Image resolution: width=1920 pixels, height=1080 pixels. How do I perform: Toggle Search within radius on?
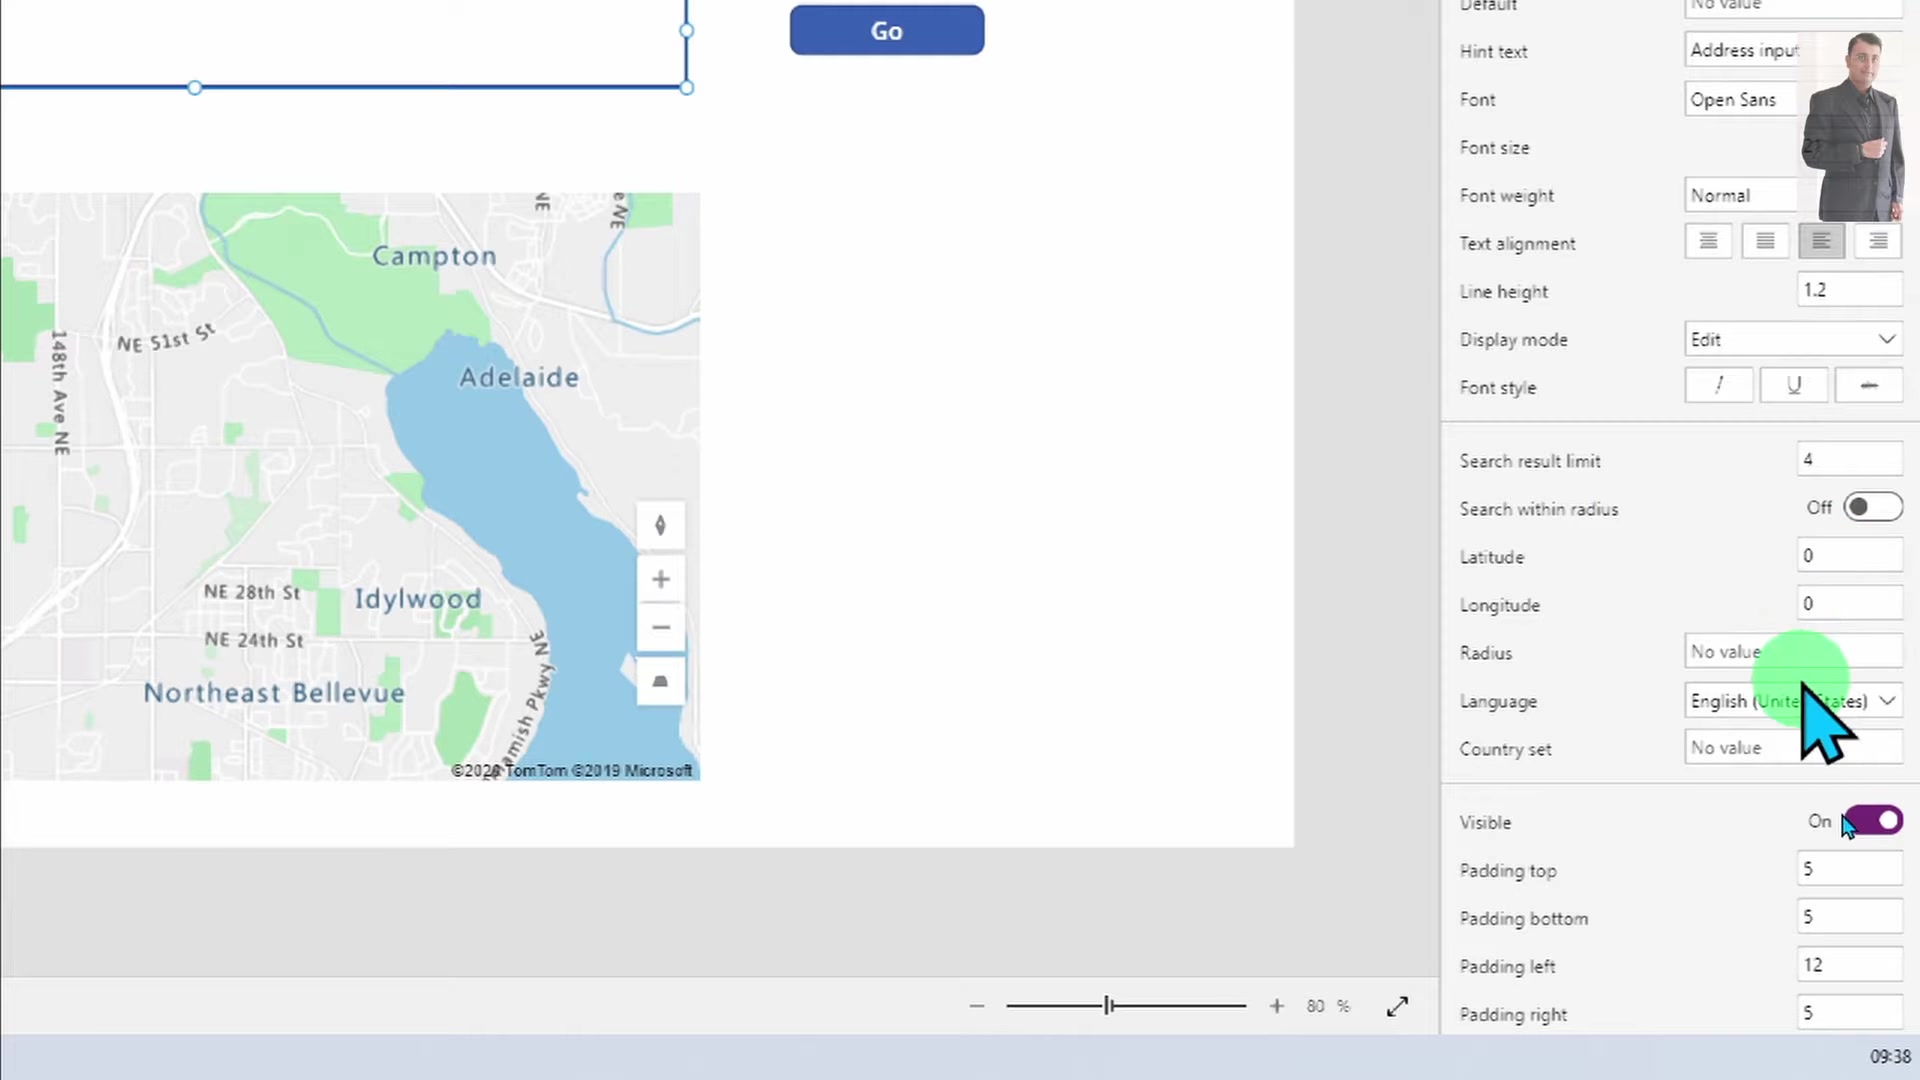(1872, 507)
